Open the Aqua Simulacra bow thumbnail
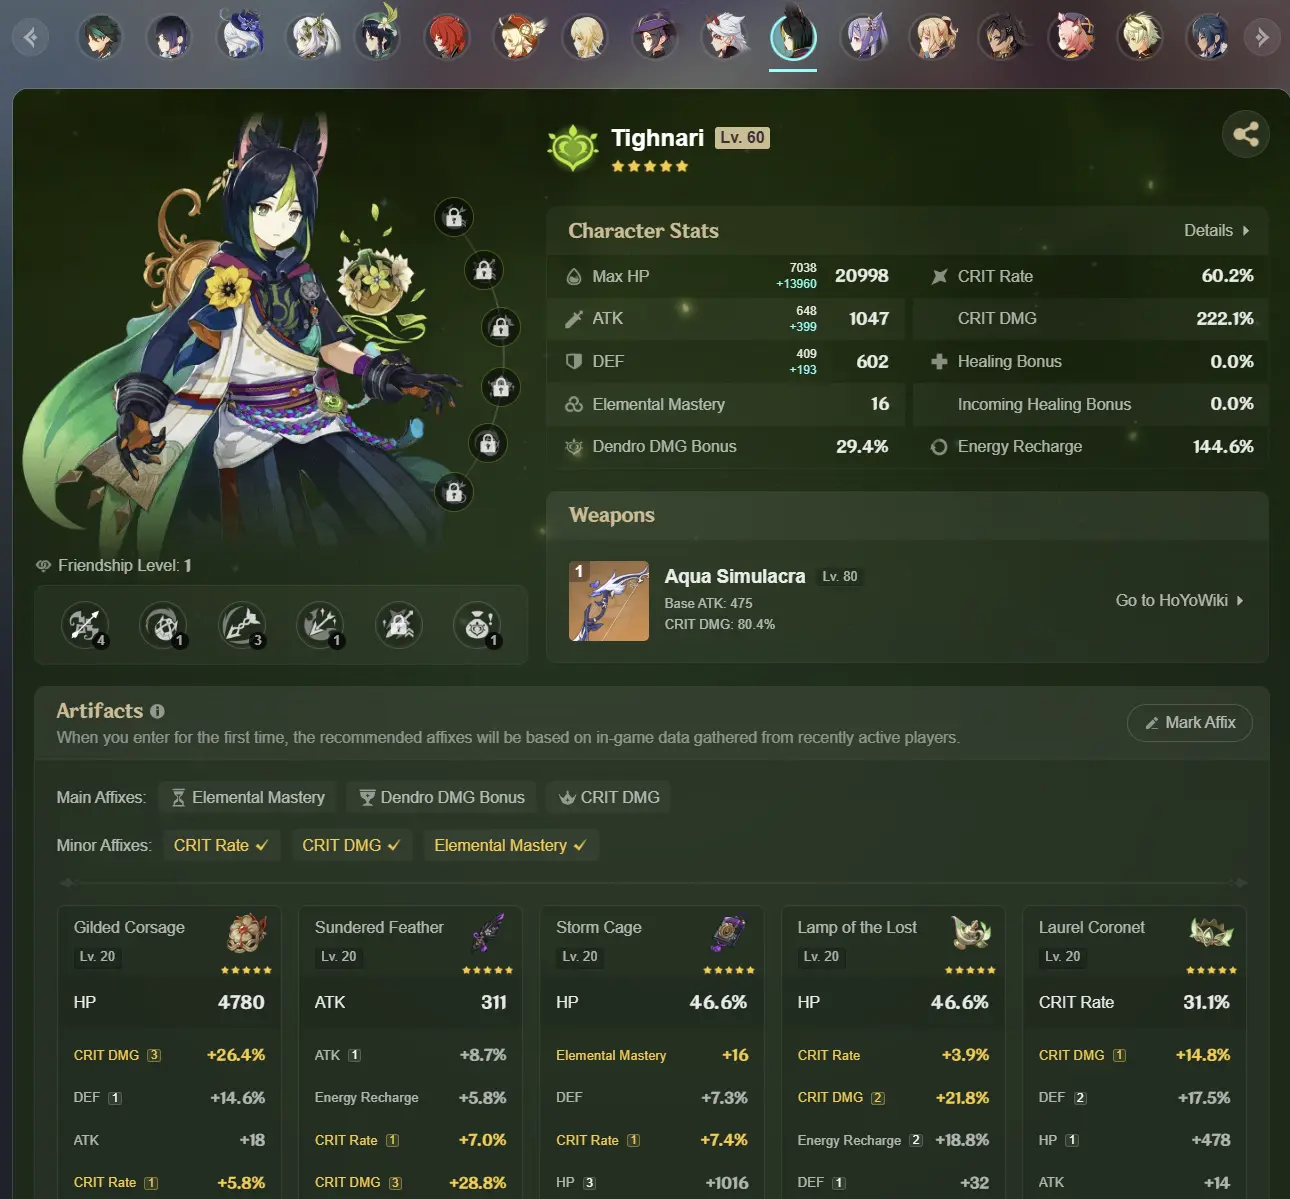Viewport: 1290px width, 1199px height. point(609,601)
